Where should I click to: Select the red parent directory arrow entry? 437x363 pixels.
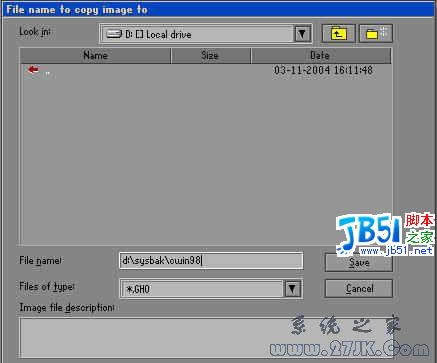click(x=33, y=70)
